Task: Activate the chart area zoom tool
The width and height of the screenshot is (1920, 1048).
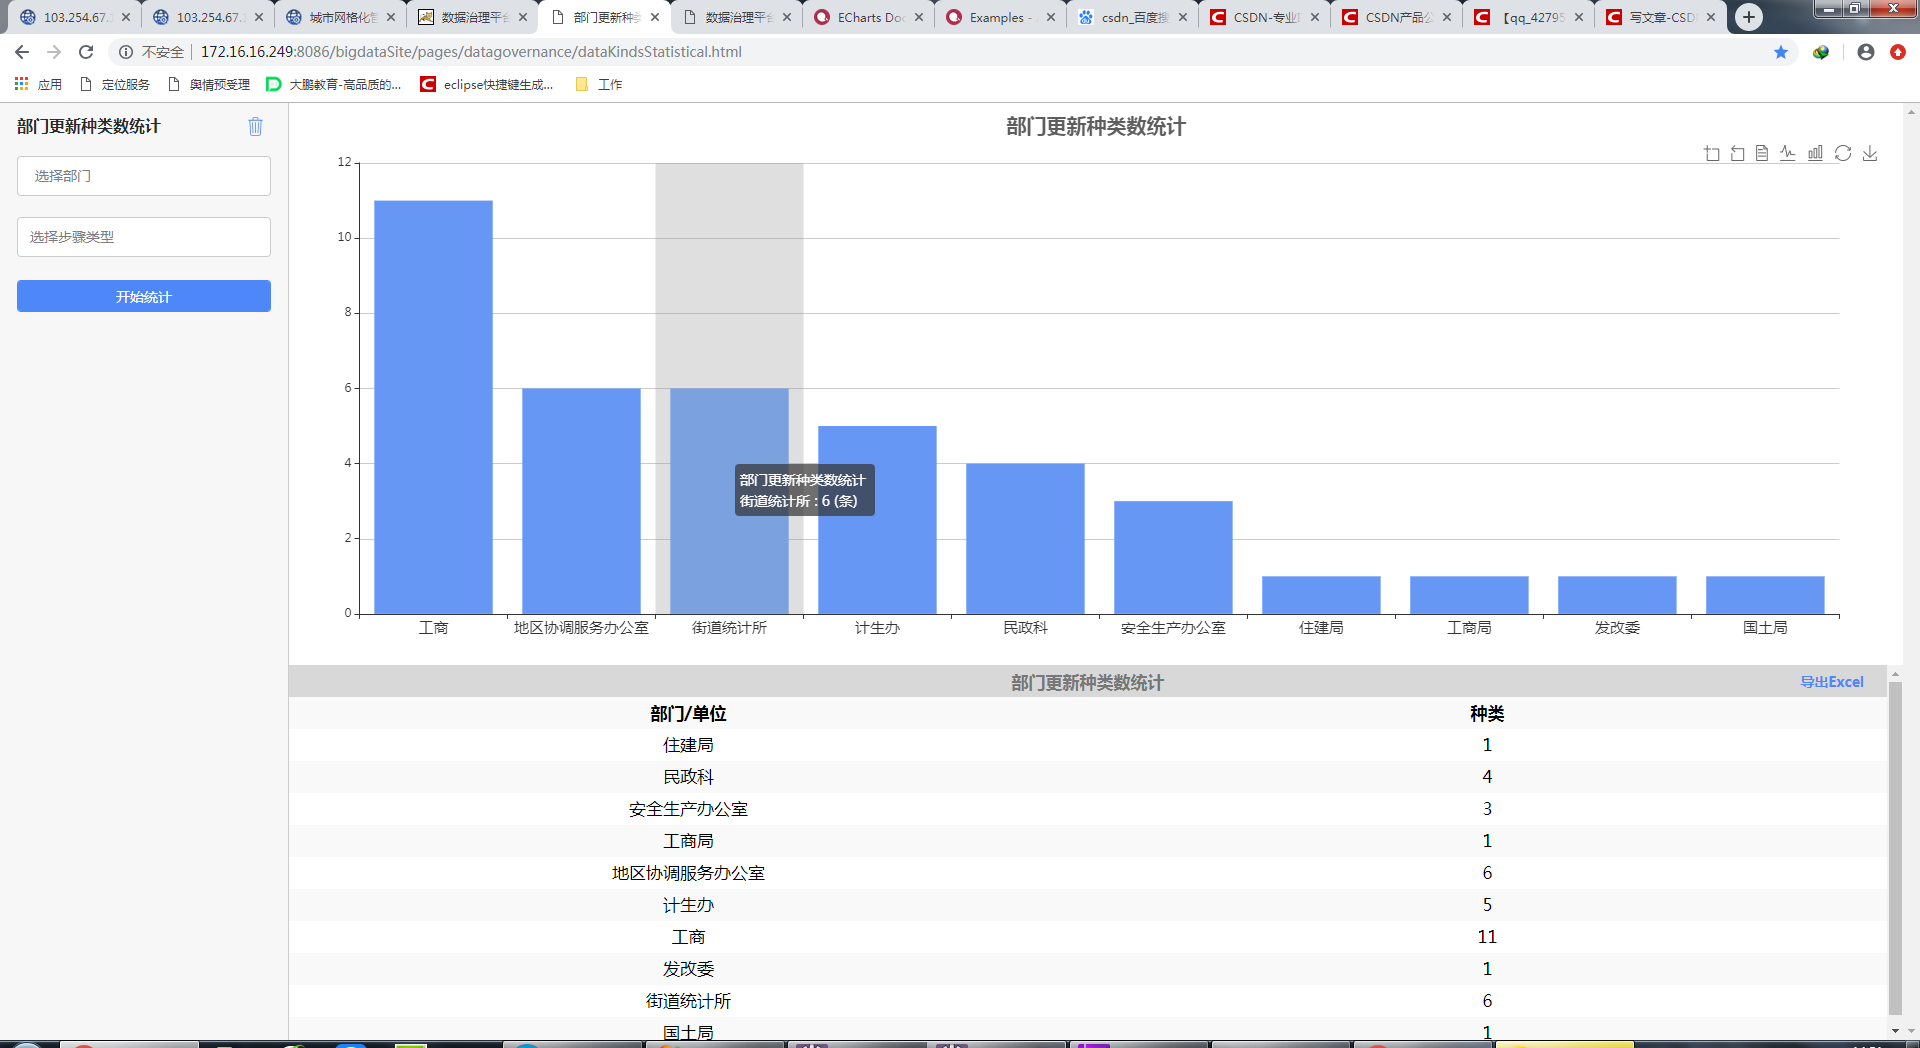Action: [1712, 153]
